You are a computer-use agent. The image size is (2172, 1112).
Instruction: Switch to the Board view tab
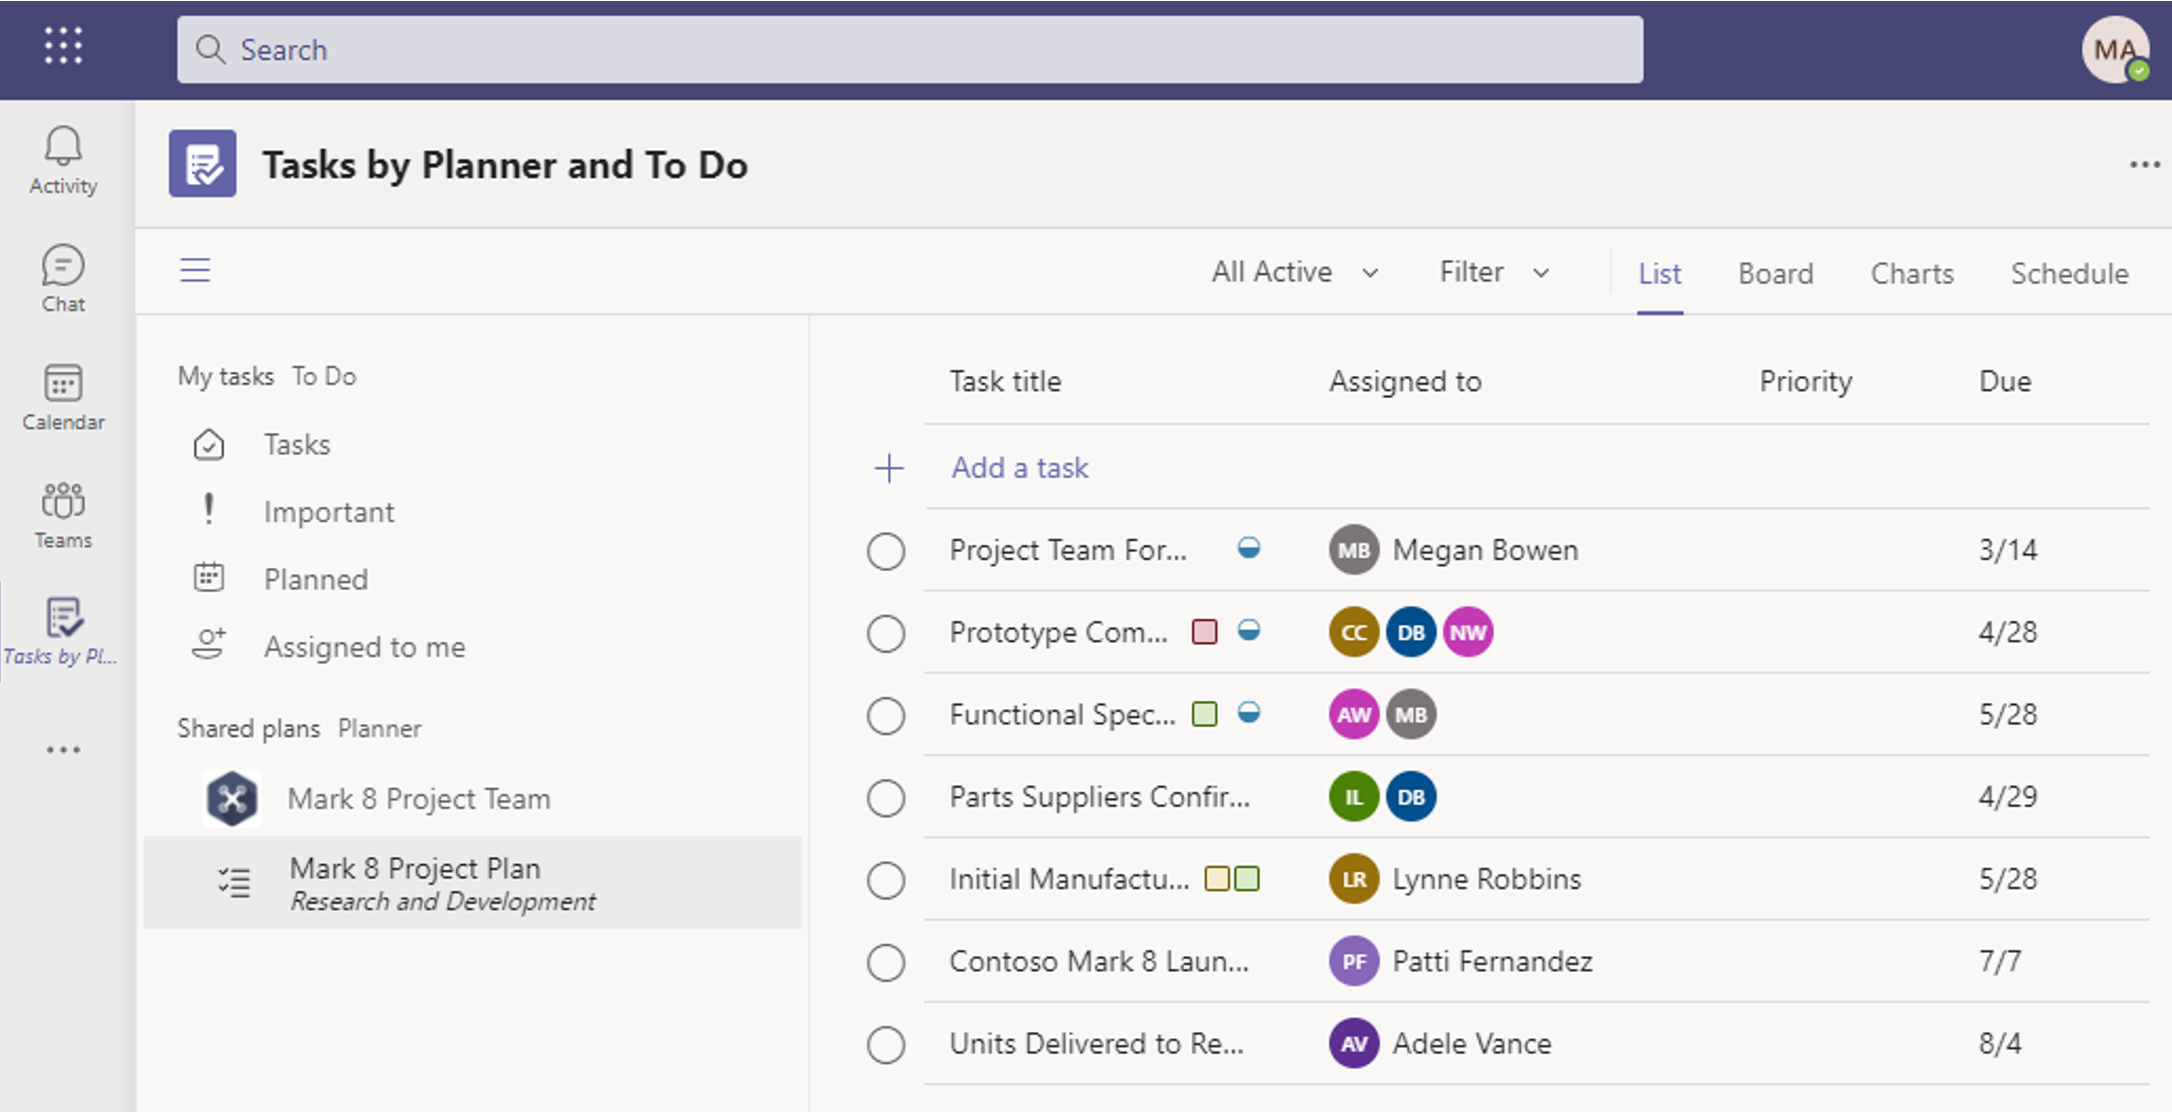(1776, 272)
